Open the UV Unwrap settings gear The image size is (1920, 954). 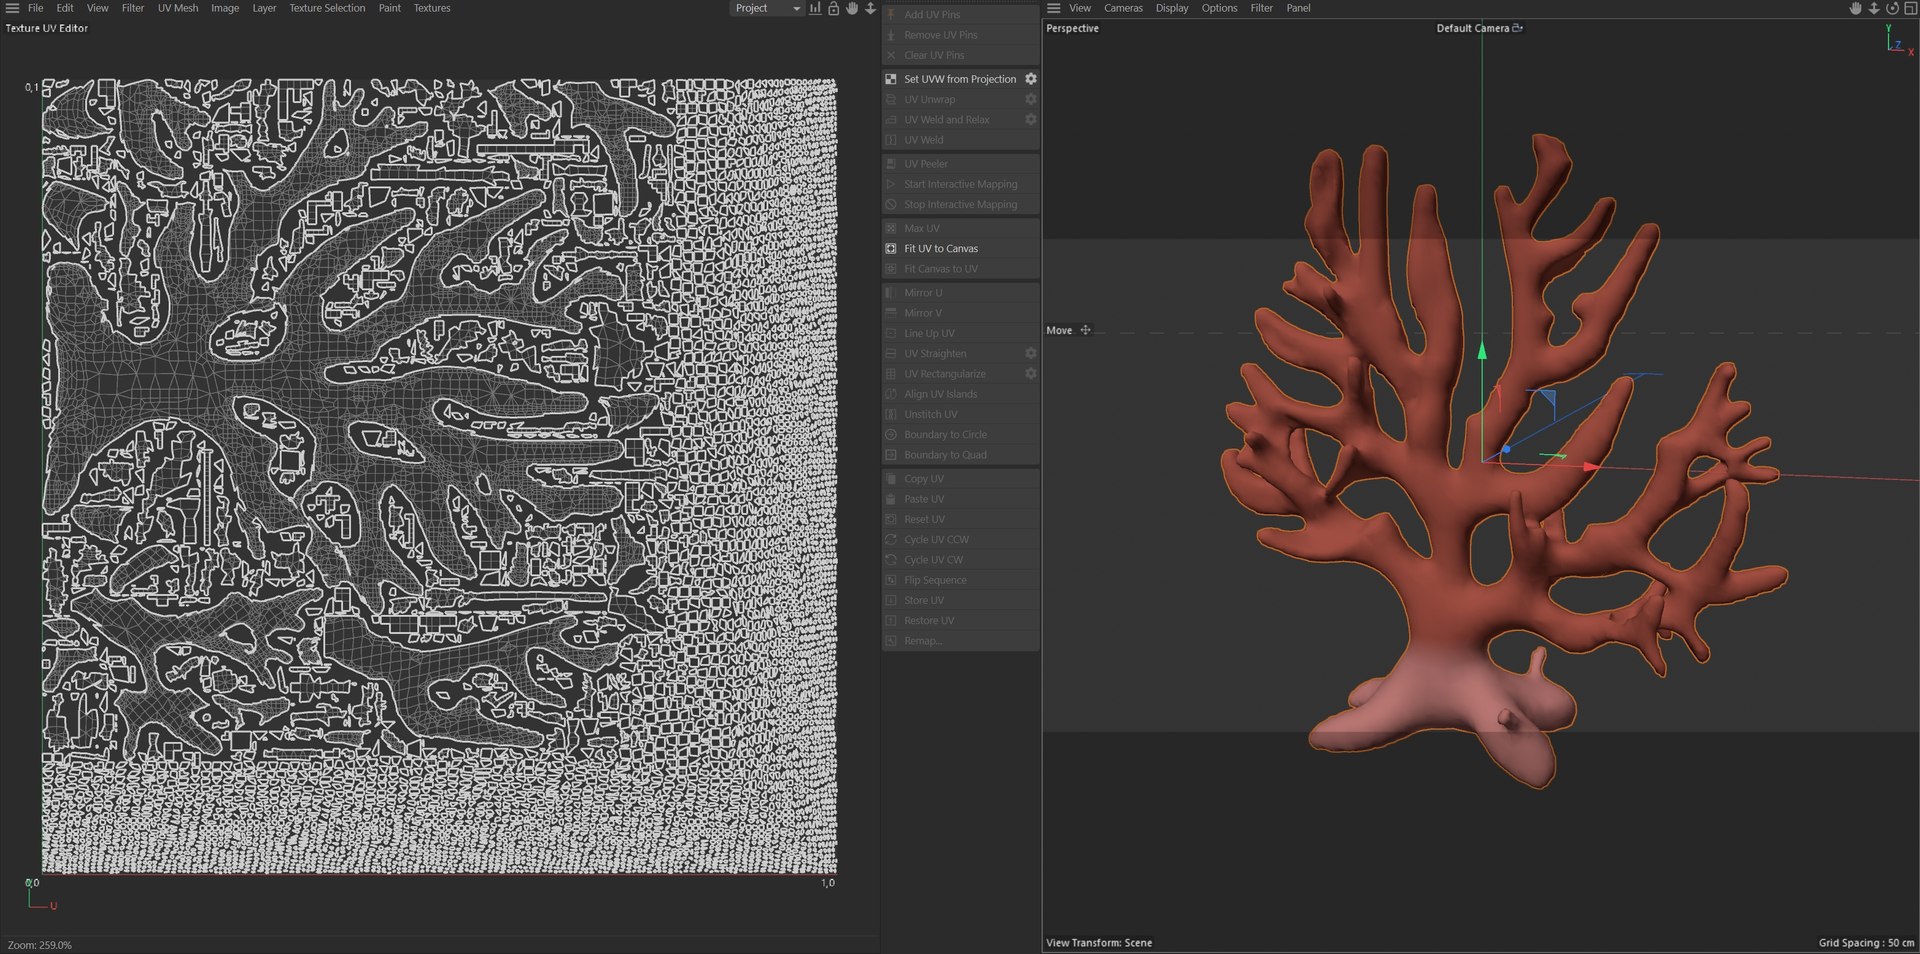1030,99
